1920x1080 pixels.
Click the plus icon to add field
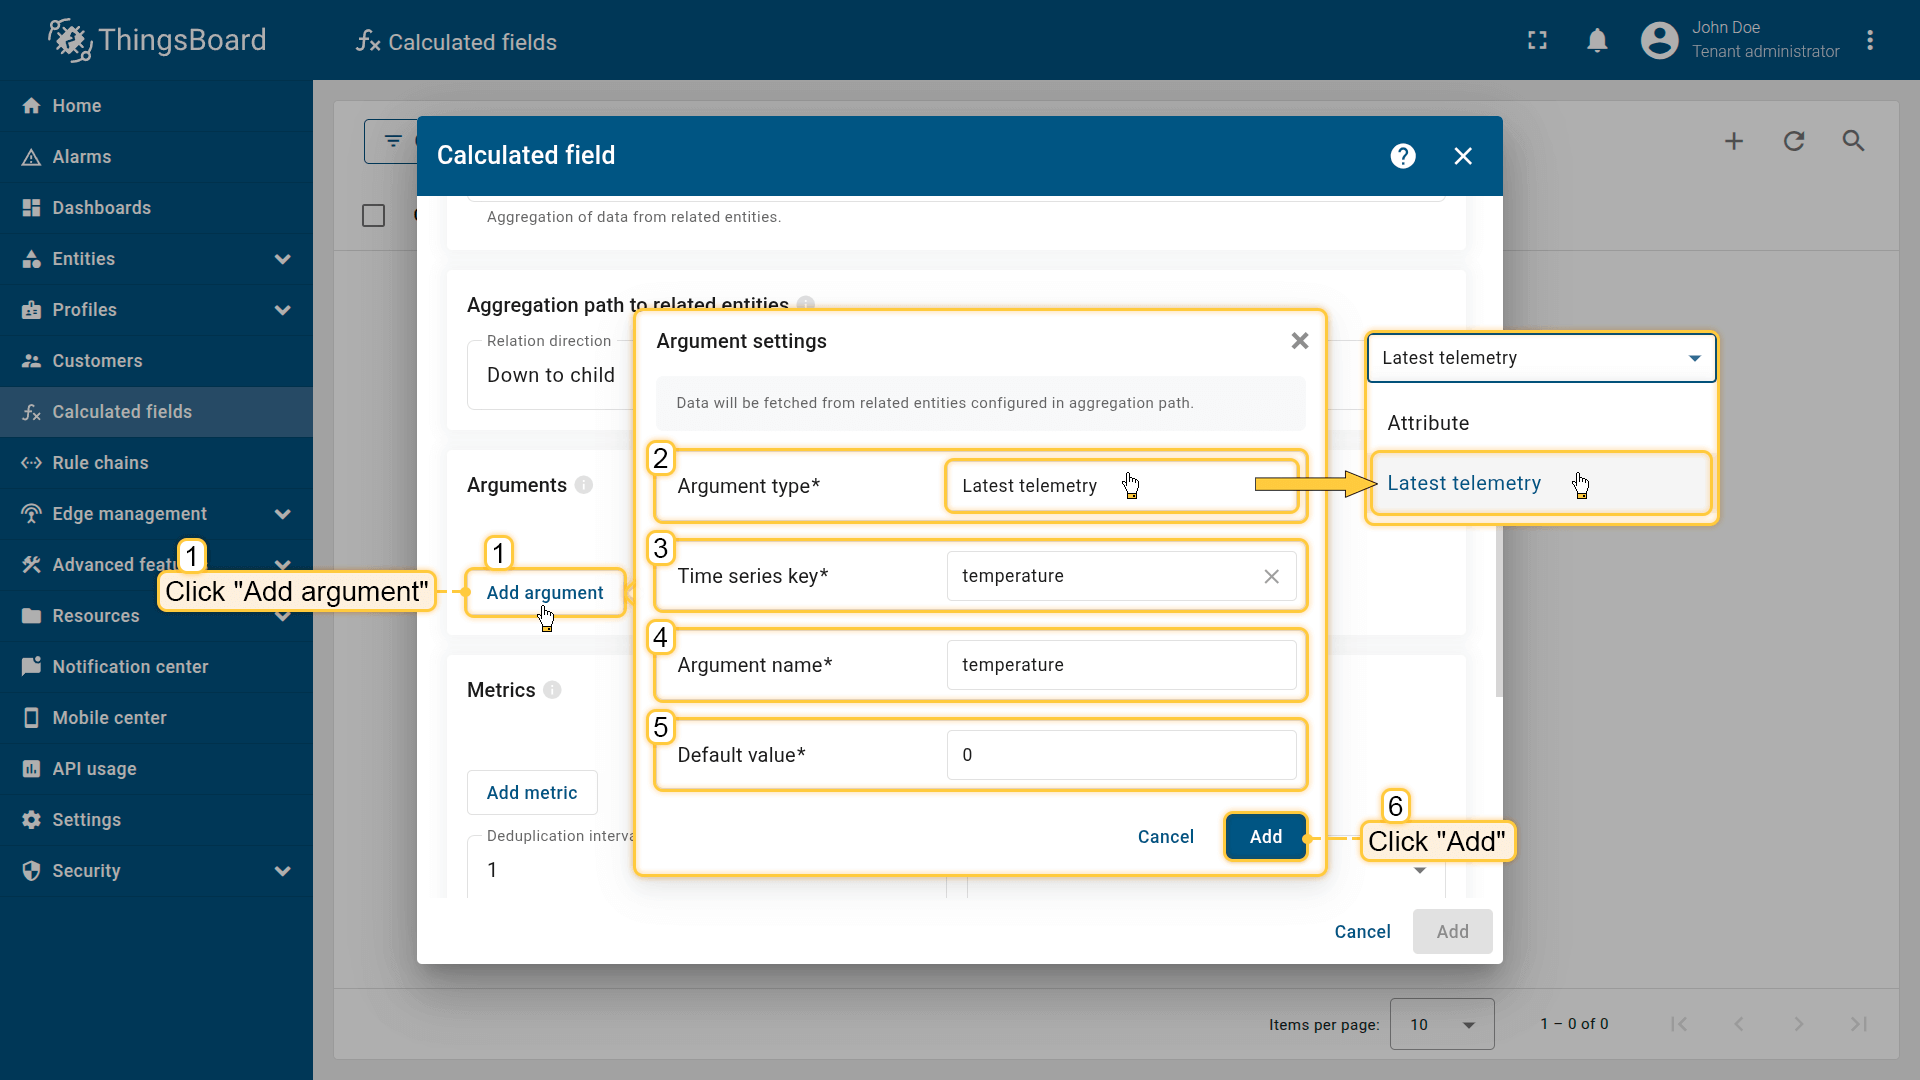click(x=1734, y=141)
